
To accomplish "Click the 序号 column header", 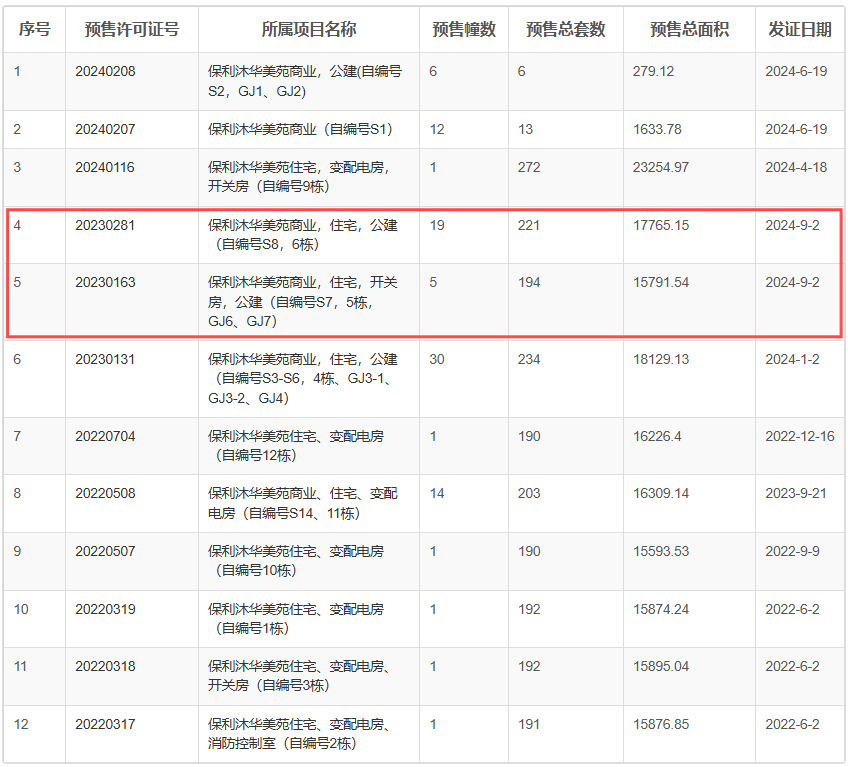I will pyautogui.click(x=35, y=29).
